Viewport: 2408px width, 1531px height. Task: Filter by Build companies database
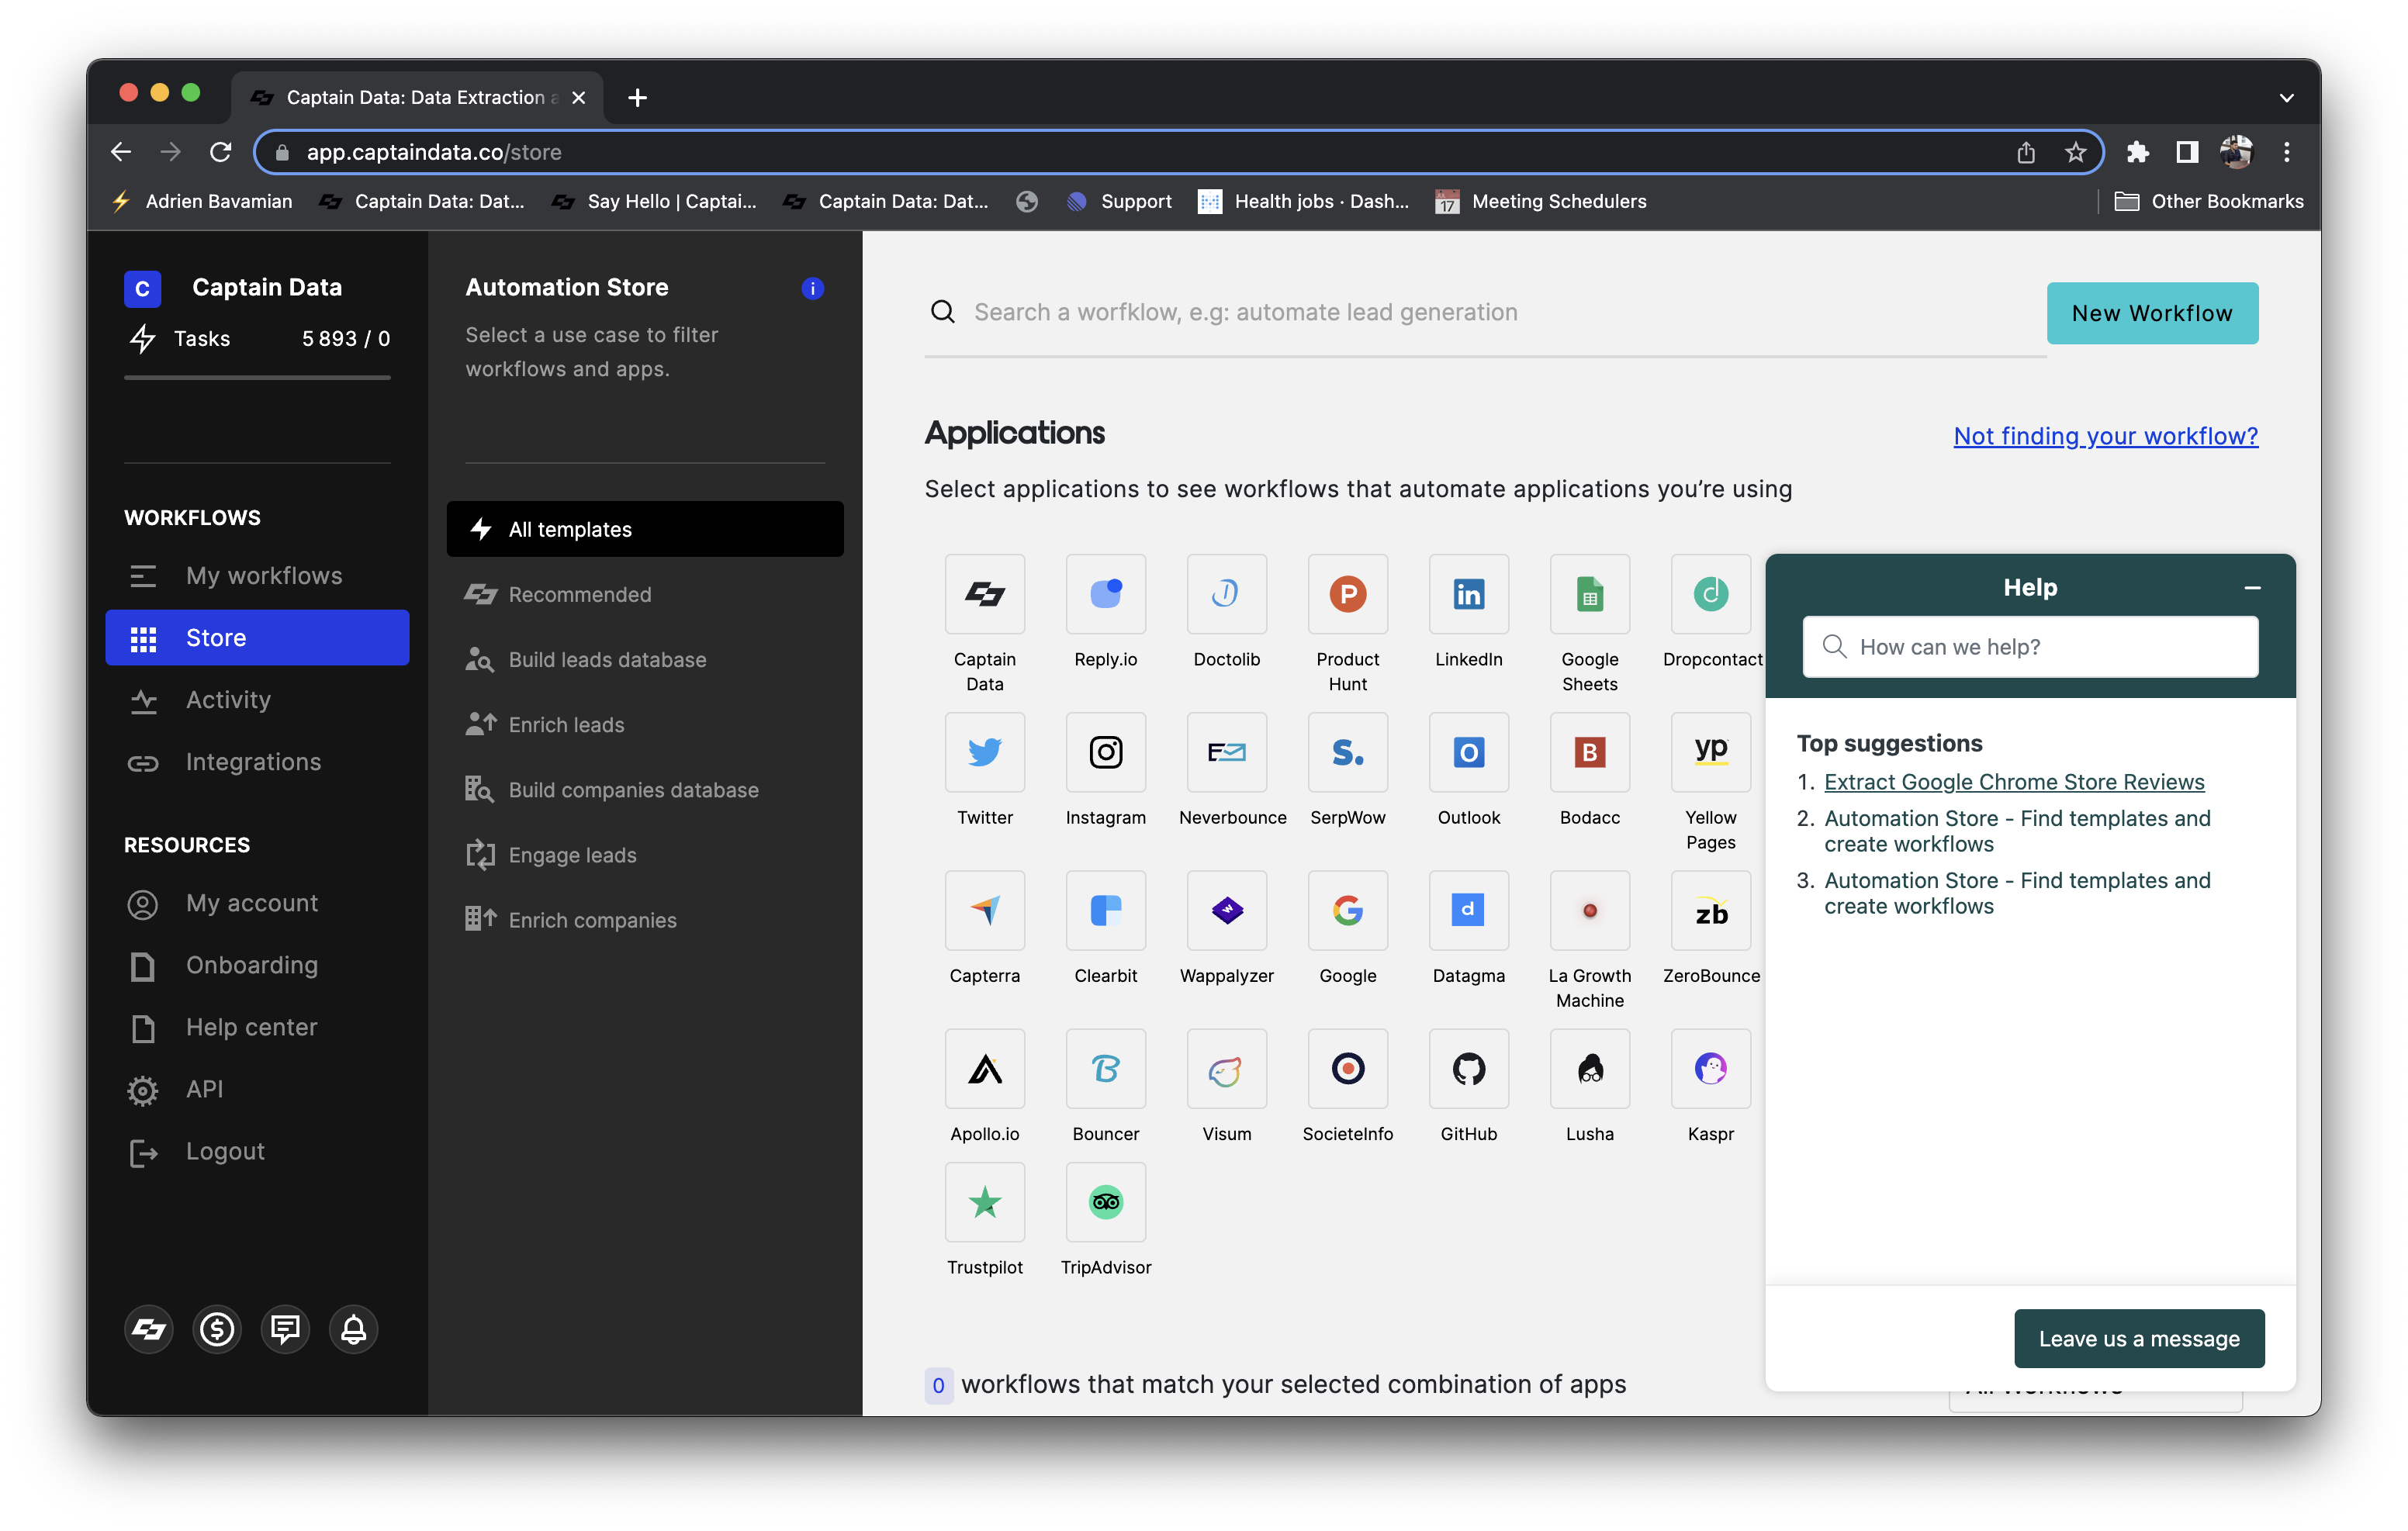pyautogui.click(x=645, y=789)
